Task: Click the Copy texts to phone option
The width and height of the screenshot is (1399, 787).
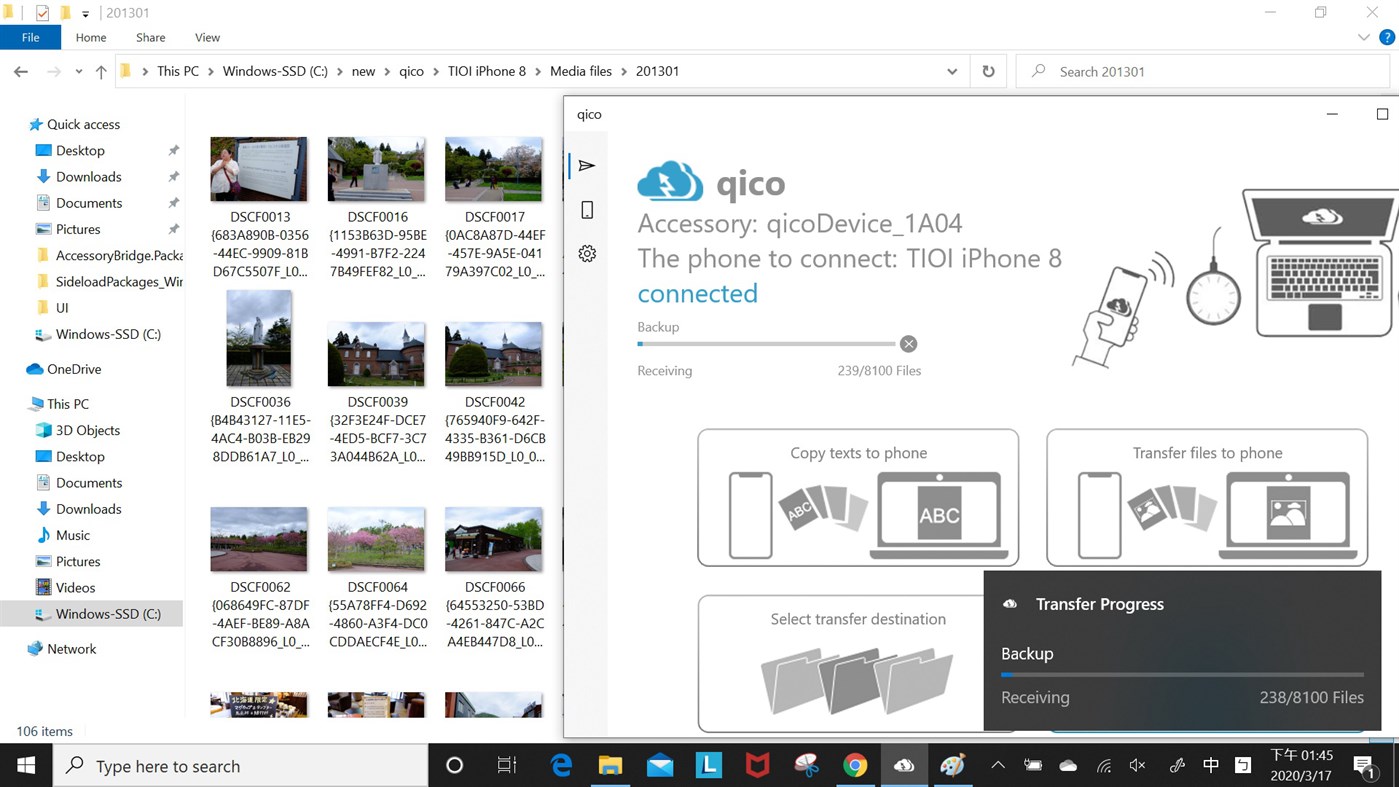Action: pos(857,497)
